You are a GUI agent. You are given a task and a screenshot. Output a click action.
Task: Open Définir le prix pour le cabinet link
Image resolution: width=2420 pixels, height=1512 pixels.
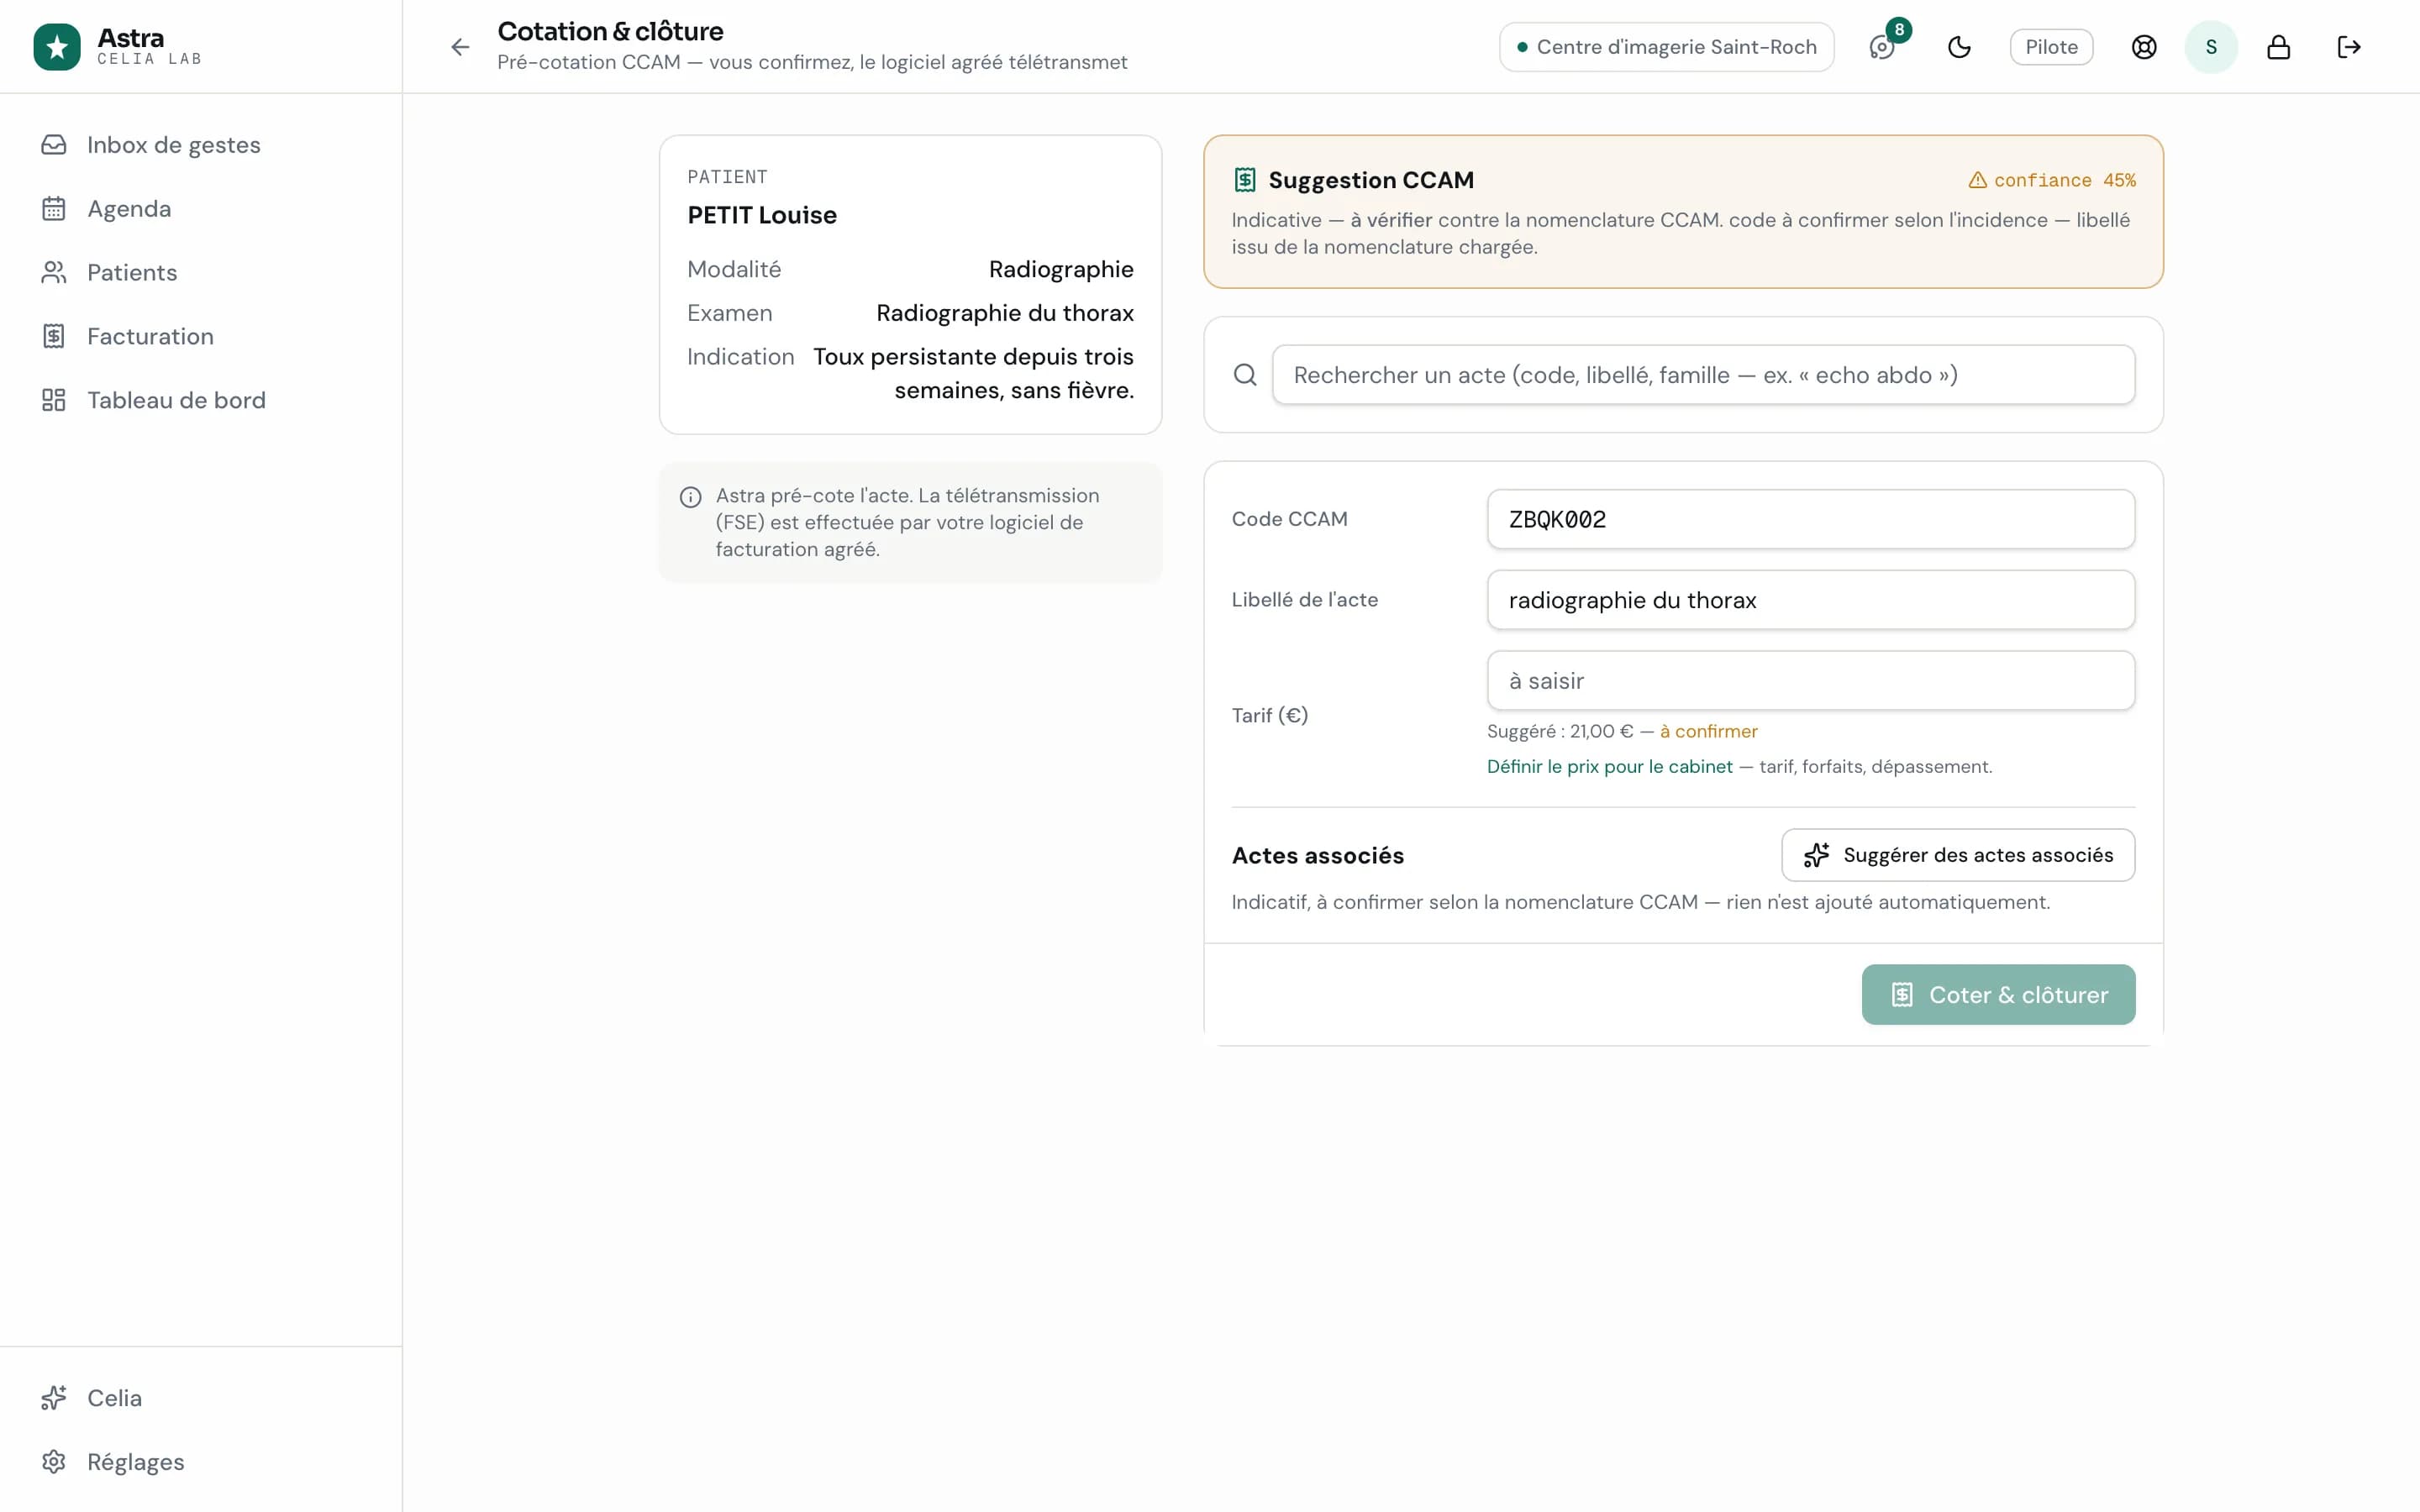1609,767
